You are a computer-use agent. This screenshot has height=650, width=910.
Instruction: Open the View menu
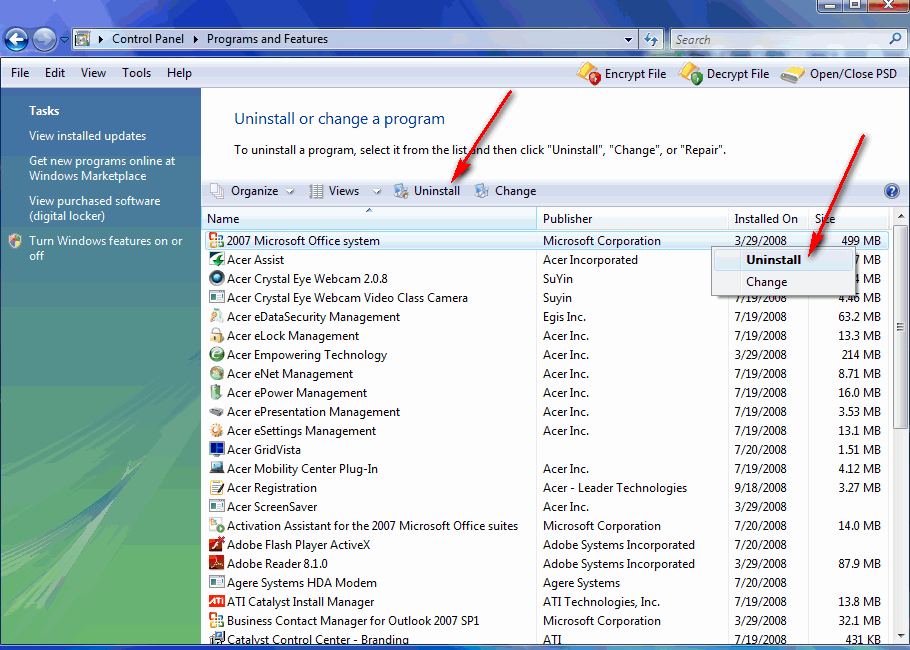click(x=93, y=73)
